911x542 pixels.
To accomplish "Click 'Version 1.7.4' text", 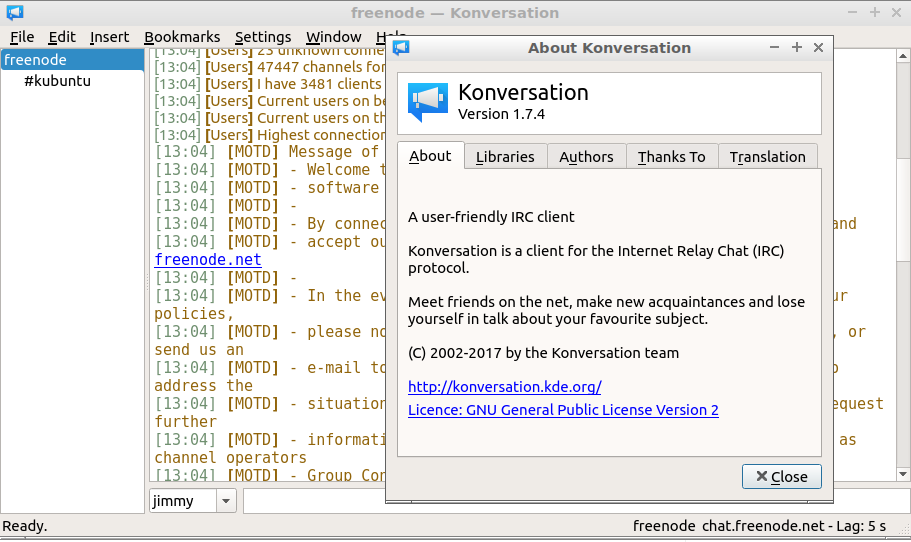I will click(x=501, y=114).
